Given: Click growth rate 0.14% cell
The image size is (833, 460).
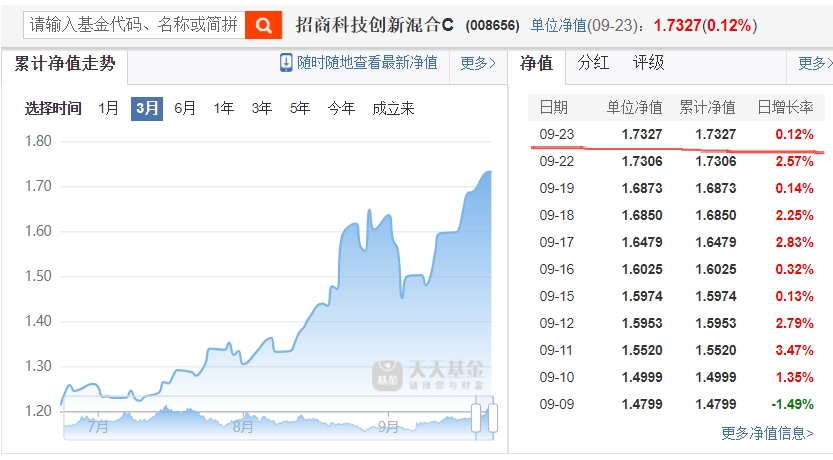Looking at the screenshot, I should (x=794, y=189).
